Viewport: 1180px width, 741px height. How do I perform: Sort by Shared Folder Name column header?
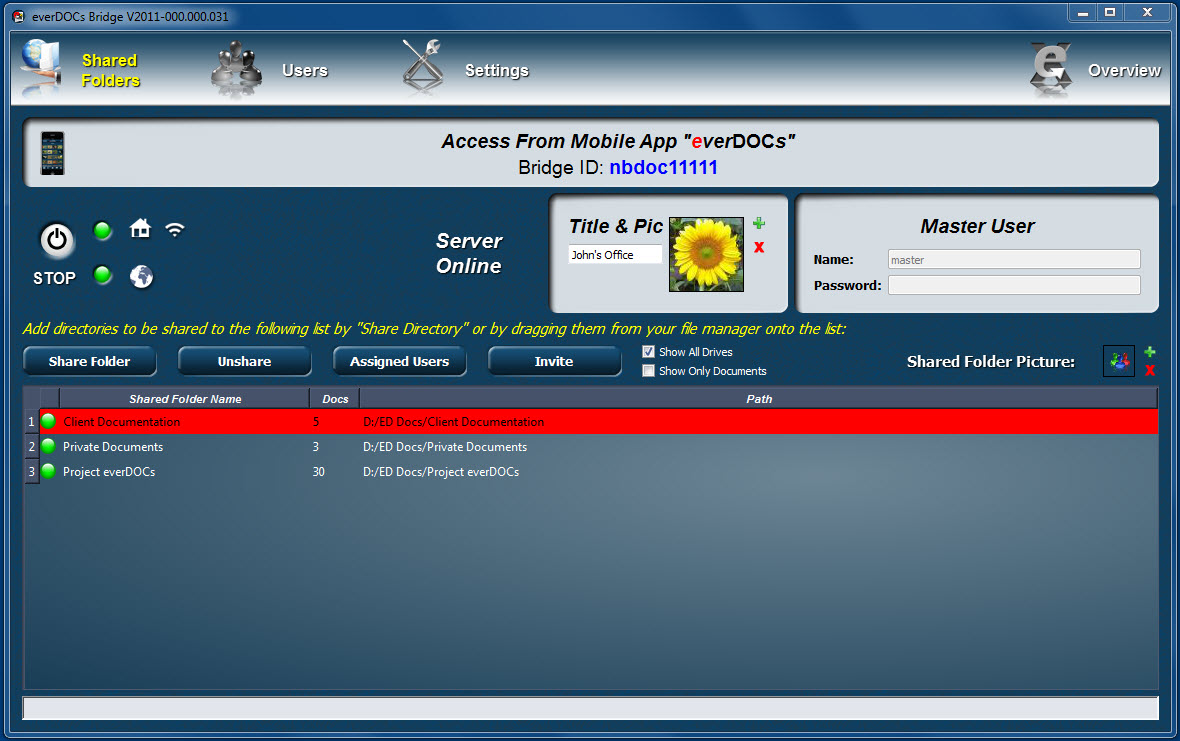coord(184,399)
